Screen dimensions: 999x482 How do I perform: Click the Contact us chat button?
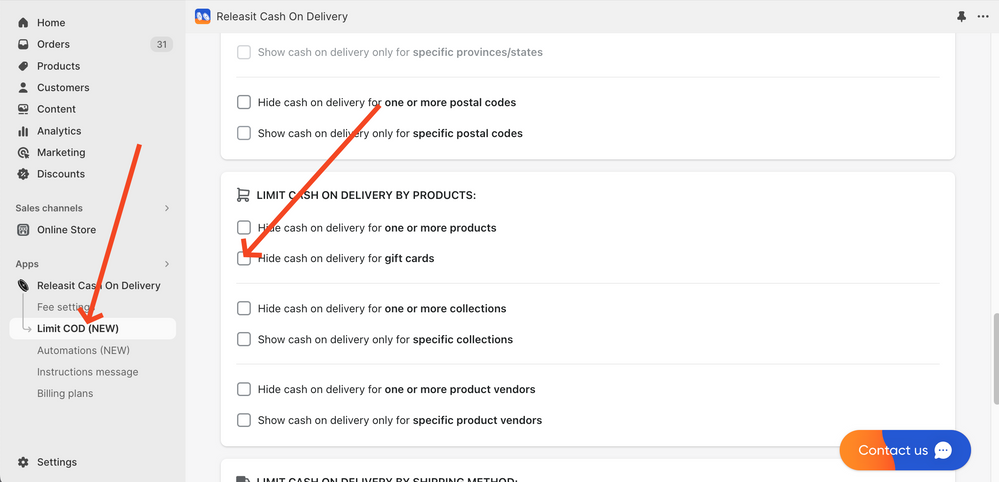point(905,450)
